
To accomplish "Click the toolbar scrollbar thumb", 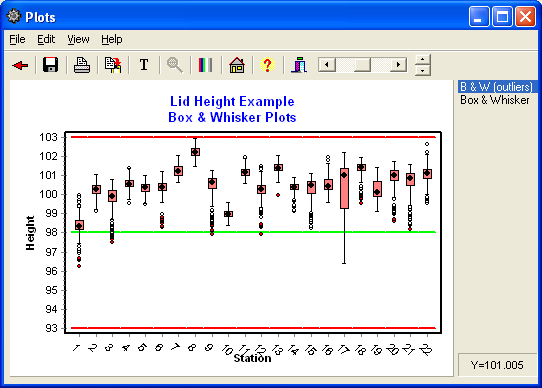I will [x=363, y=65].
